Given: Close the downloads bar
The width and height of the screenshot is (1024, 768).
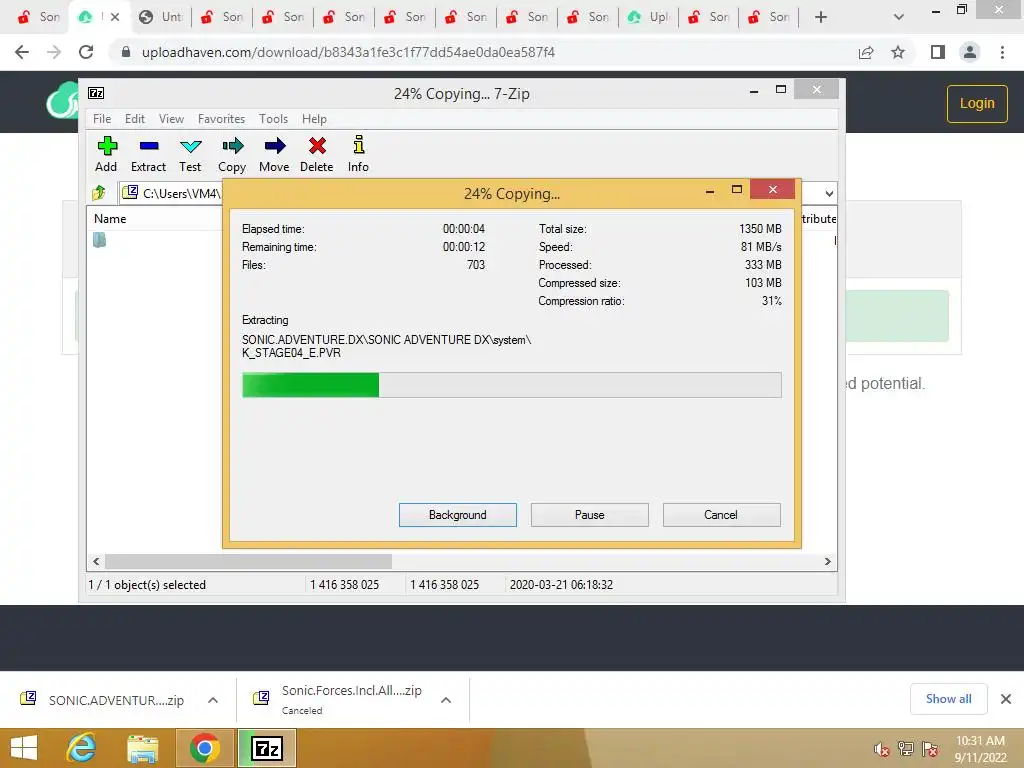Looking at the screenshot, I should [1006, 699].
